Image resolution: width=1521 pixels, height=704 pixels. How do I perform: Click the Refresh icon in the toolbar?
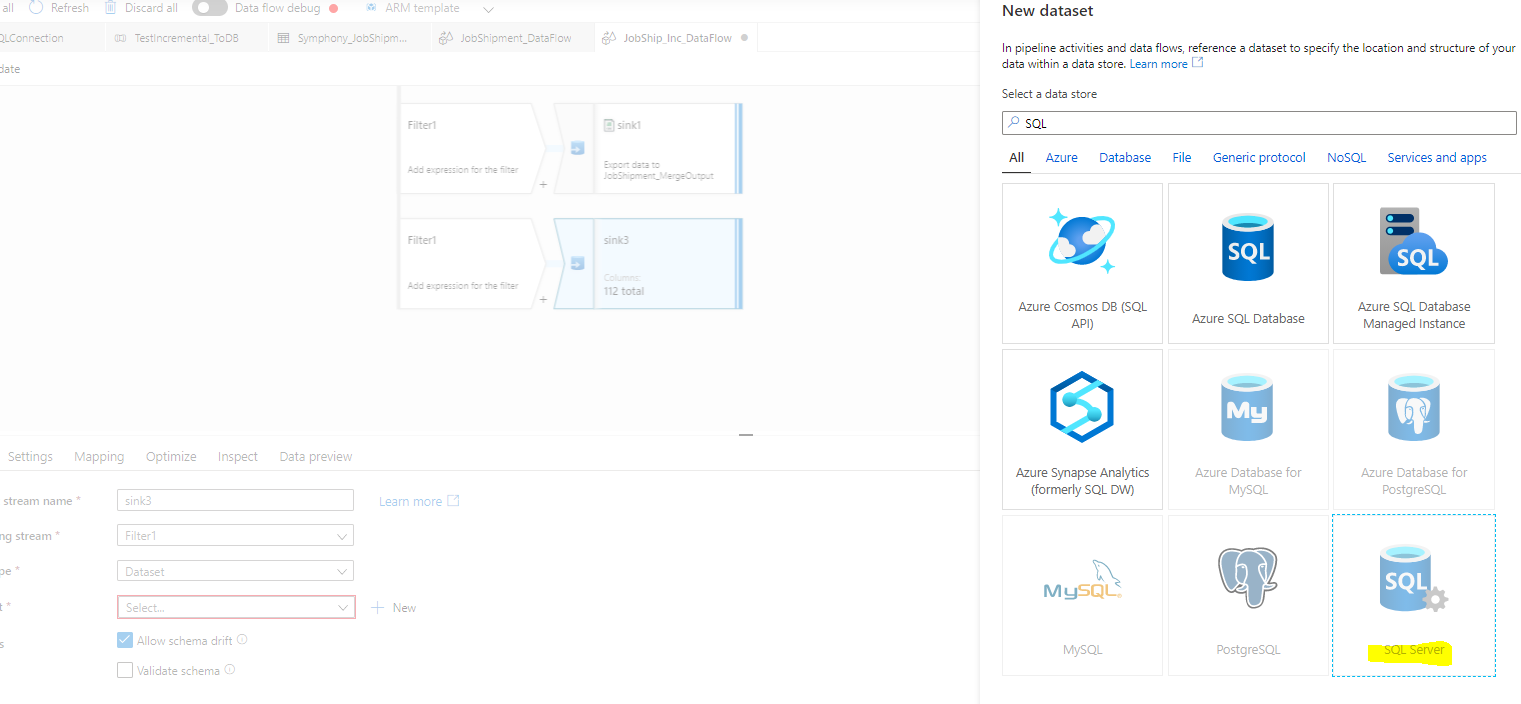(62, 8)
